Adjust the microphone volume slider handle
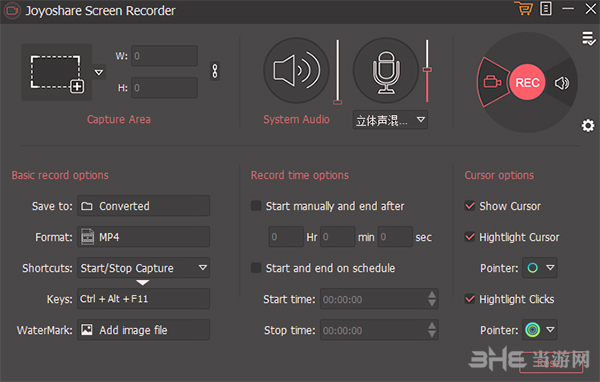 click(x=427, y=70)
